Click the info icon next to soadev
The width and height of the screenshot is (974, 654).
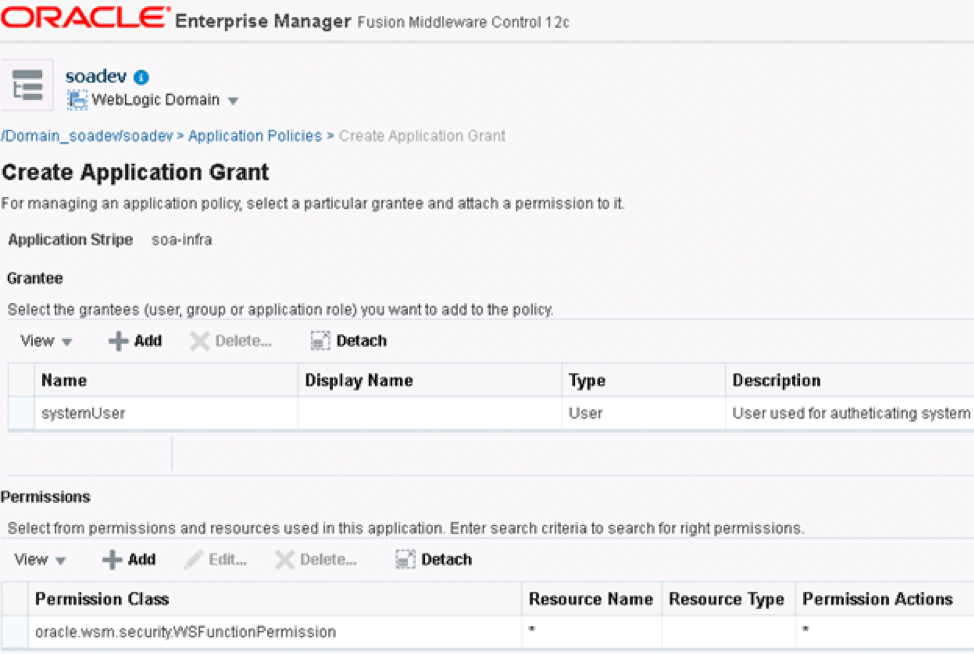141,77
